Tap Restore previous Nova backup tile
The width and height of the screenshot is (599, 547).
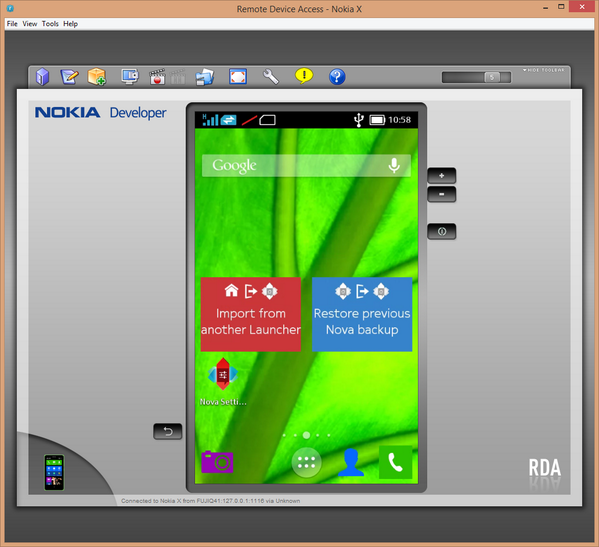pos(362,314)
